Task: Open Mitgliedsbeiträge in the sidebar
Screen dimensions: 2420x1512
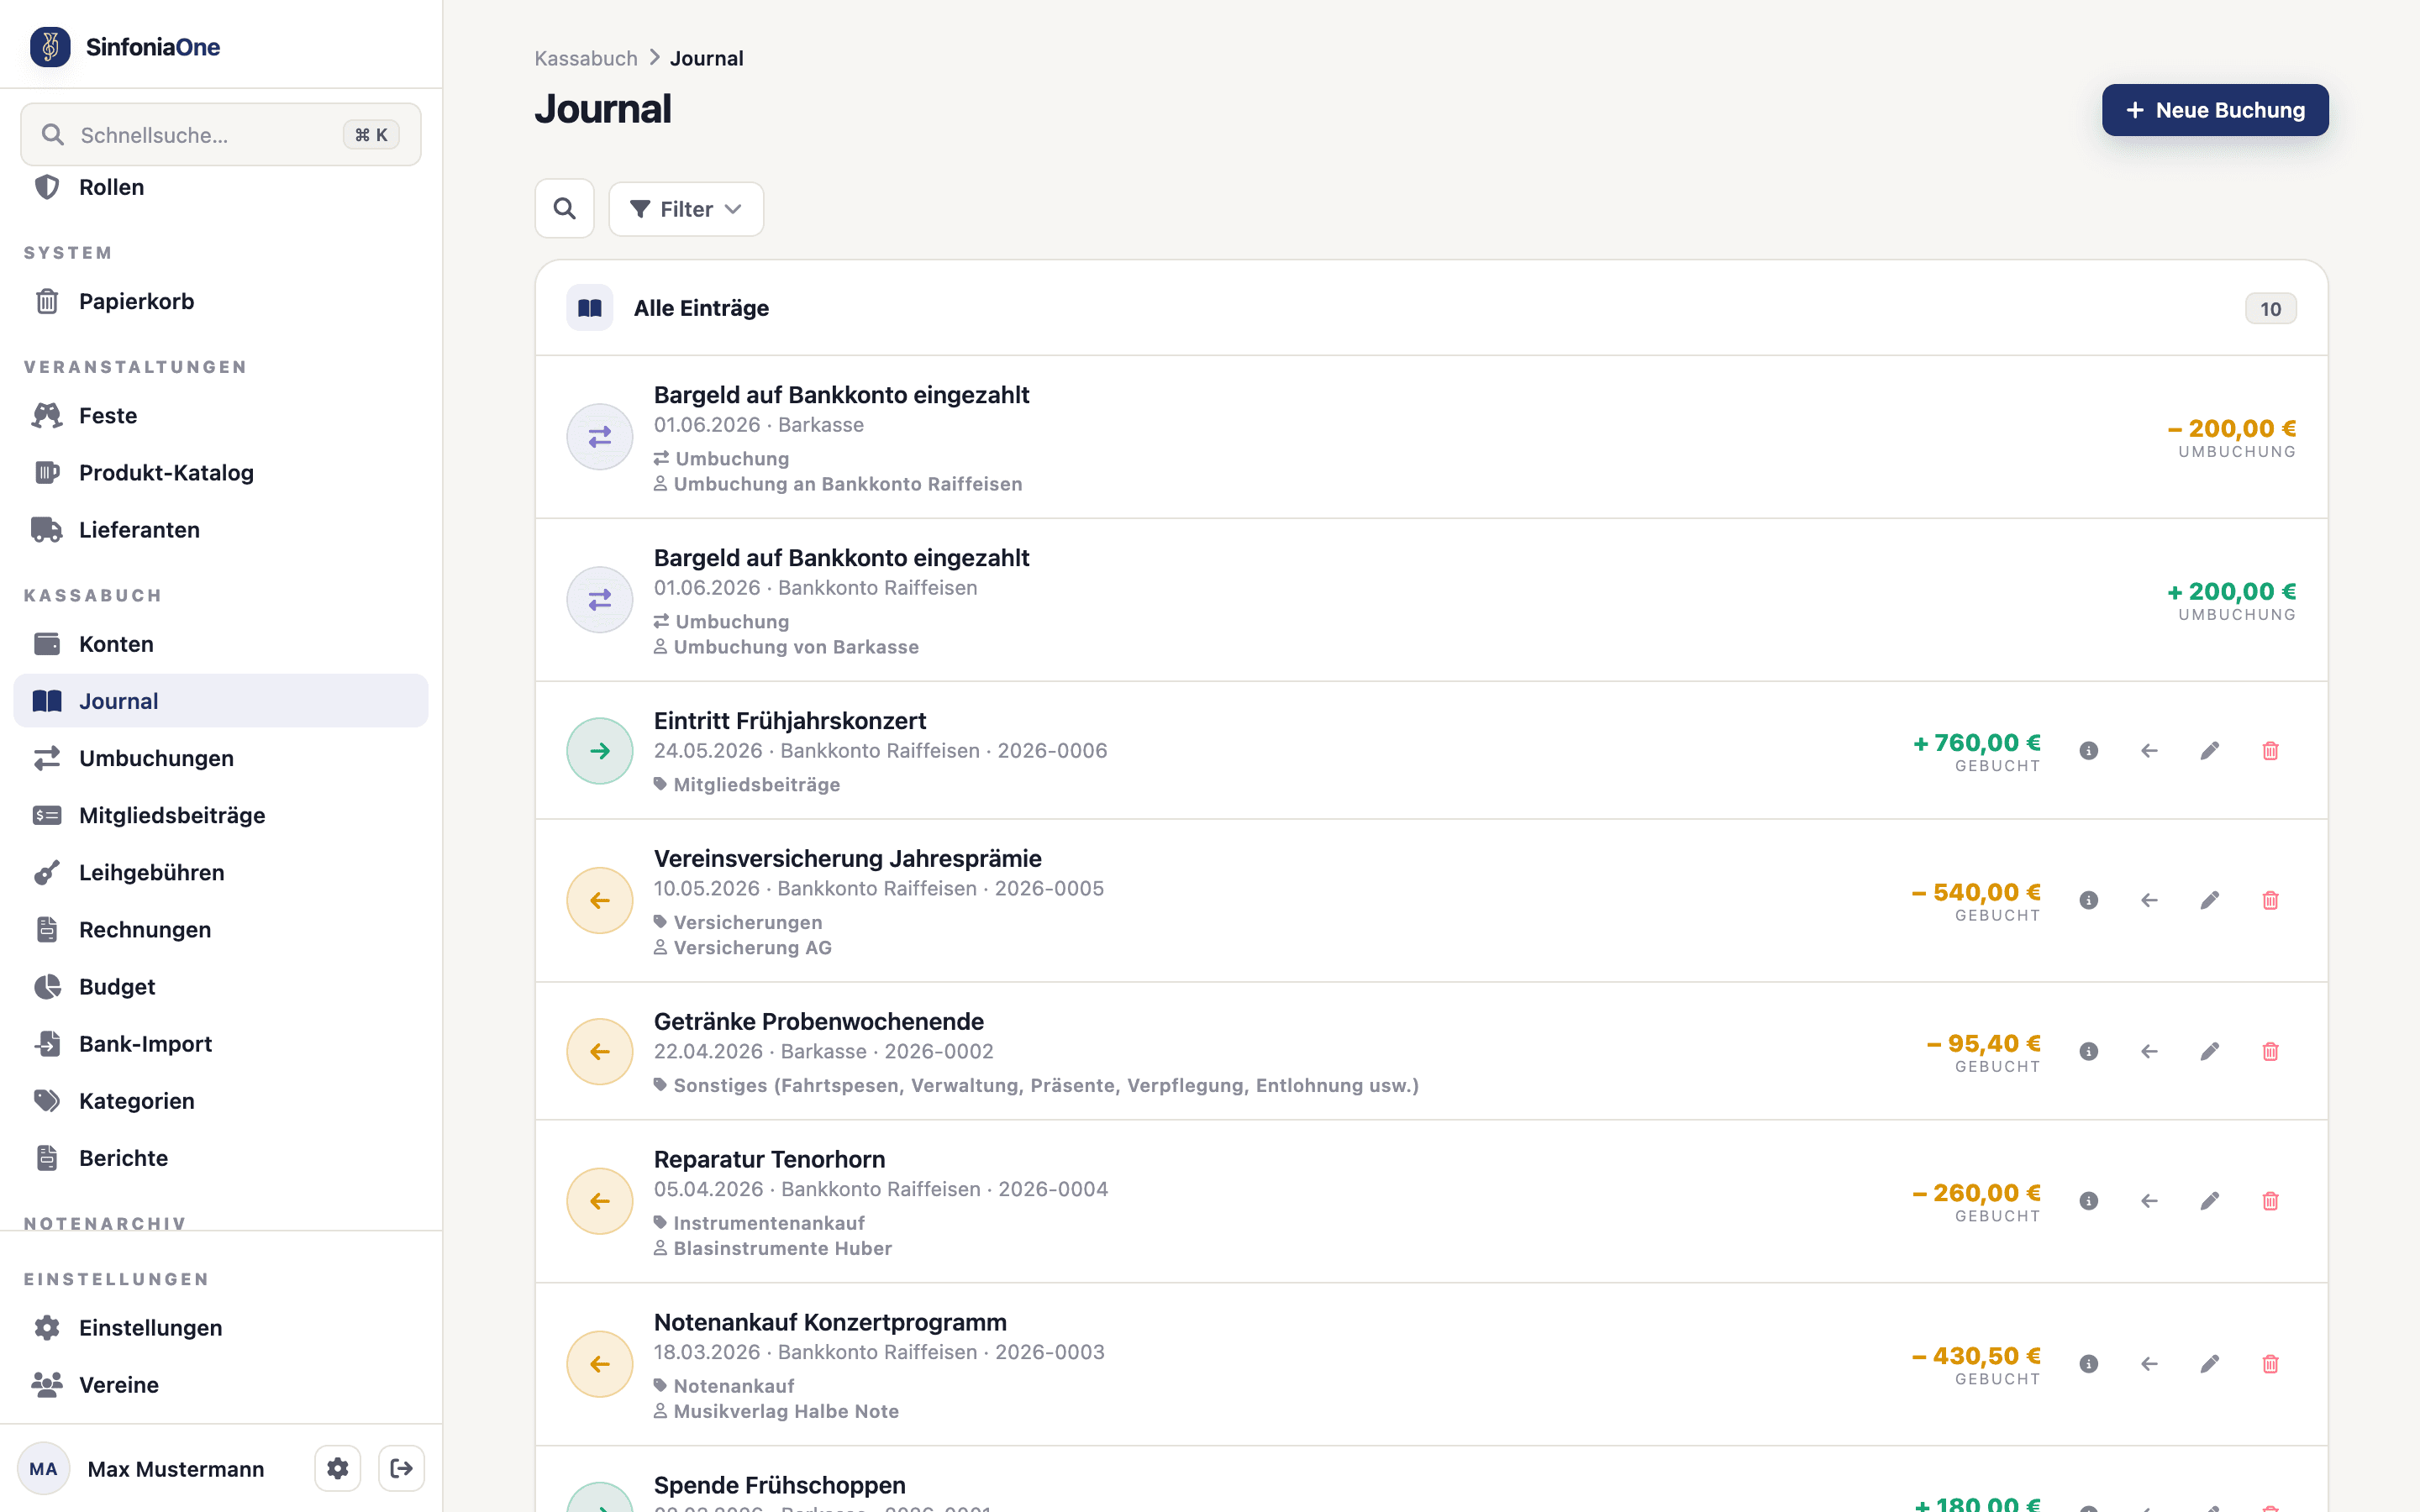Action: tap(220, 815)
